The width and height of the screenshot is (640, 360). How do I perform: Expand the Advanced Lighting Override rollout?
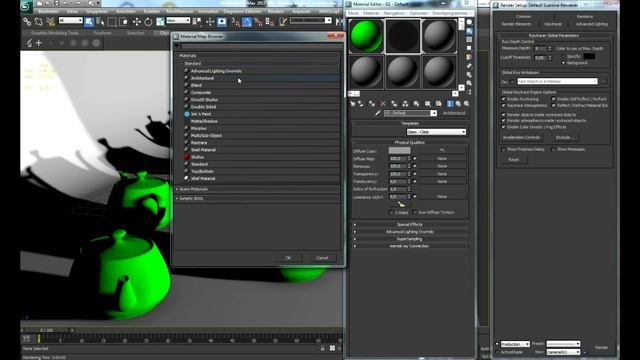[410, 232]
